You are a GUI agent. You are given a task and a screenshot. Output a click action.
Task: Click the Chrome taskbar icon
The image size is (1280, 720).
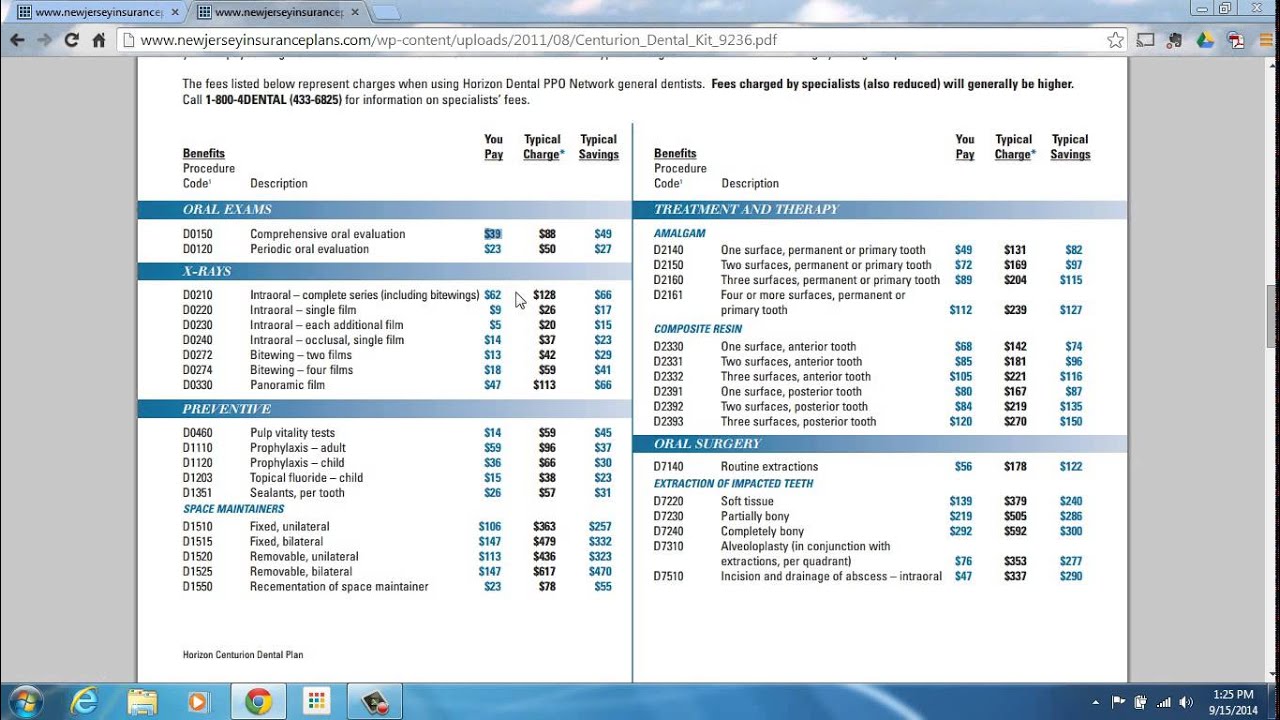[x=258, y=701]
